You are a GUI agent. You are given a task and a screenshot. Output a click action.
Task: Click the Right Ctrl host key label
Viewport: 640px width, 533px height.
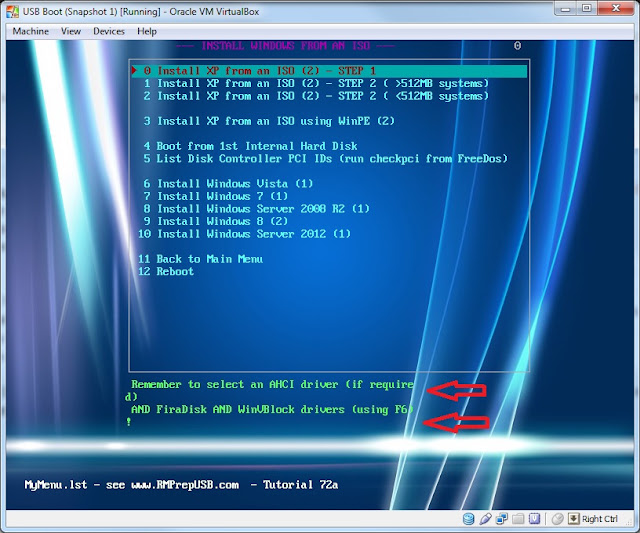click(x=600, y=519)
